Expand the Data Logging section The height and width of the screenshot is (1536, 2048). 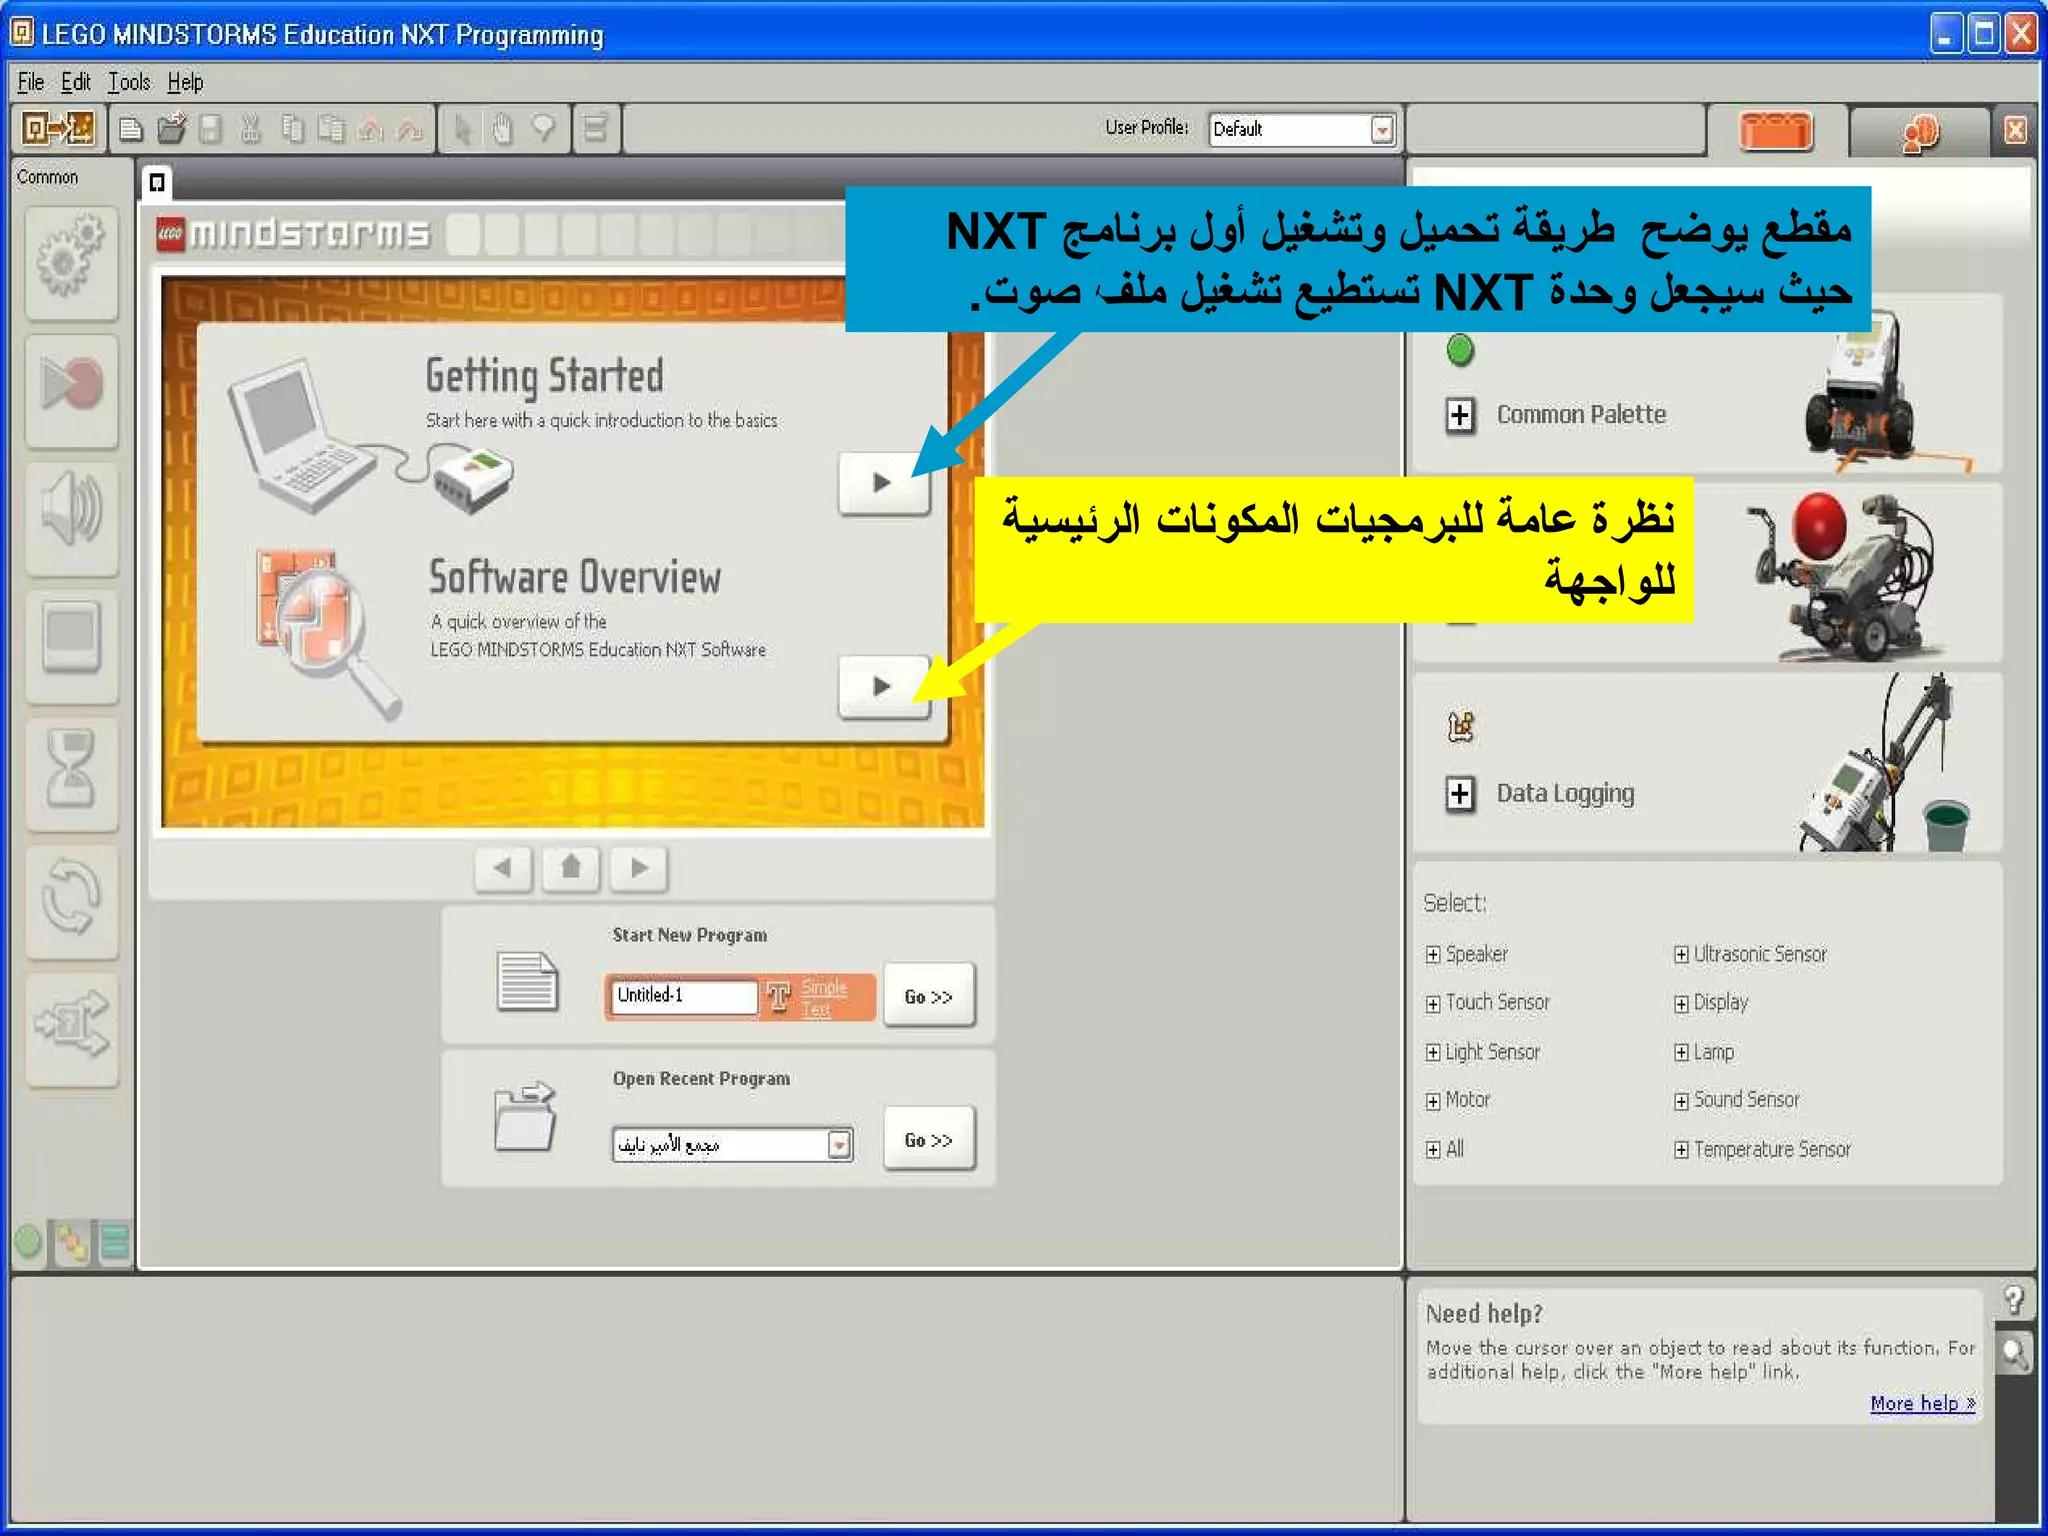pyautogui.click(x=1460, y=794)
